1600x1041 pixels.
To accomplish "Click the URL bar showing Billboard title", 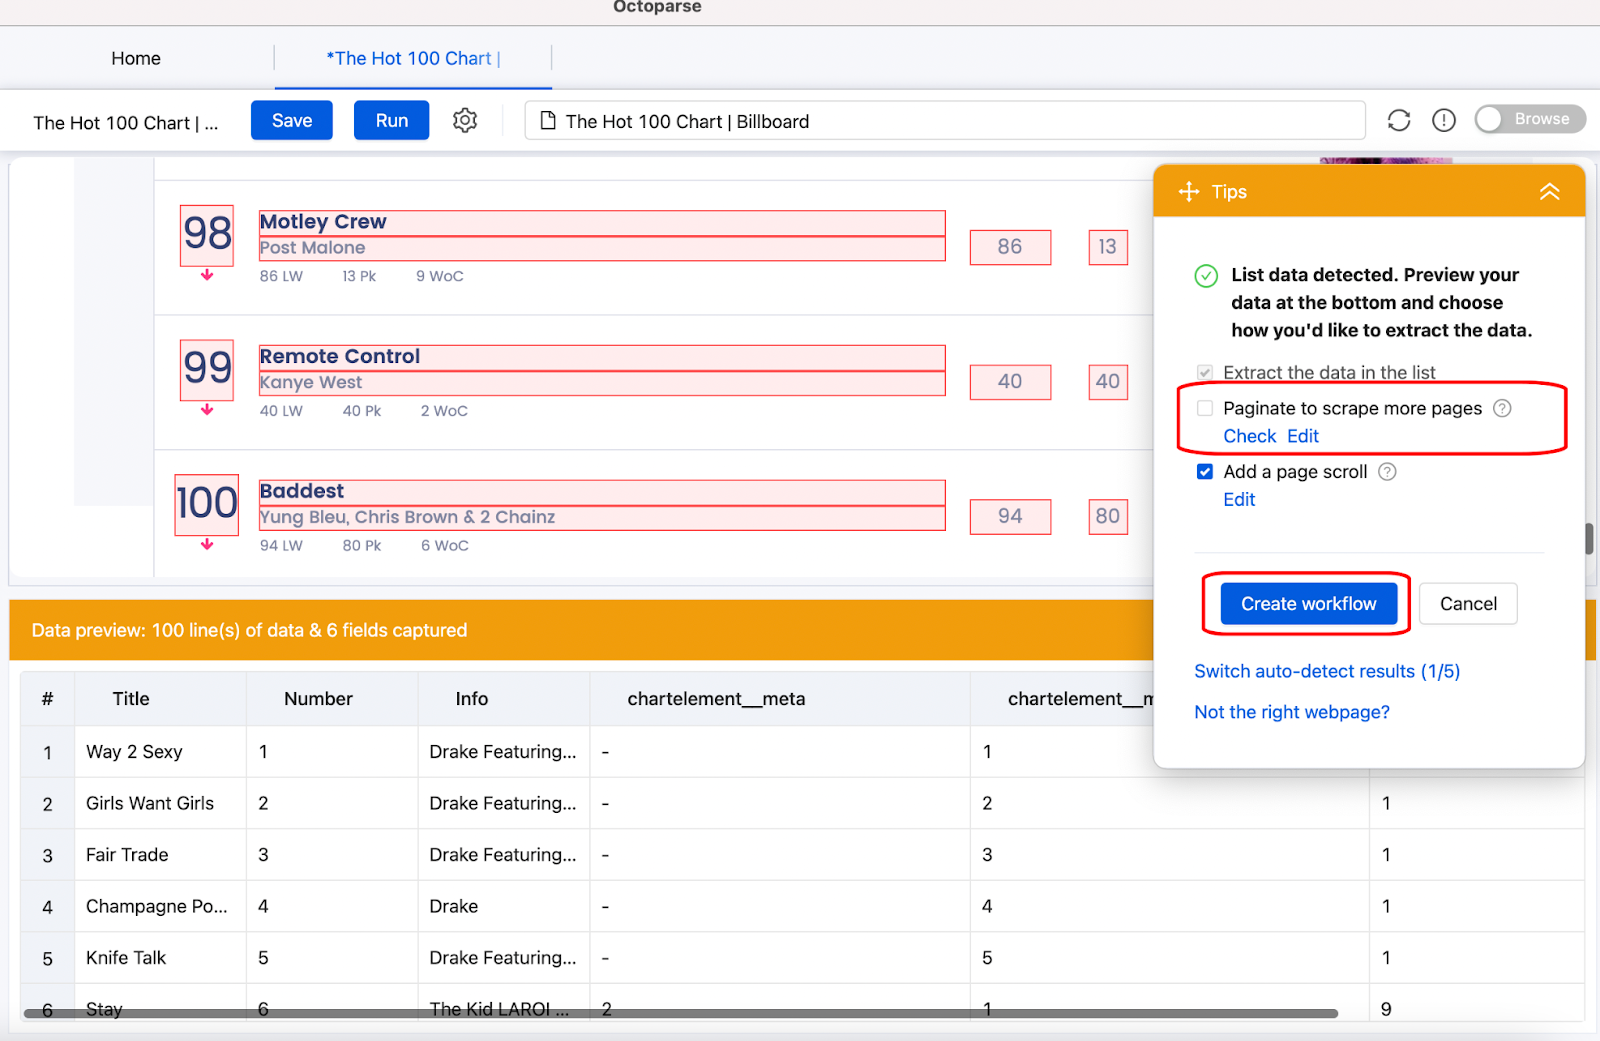I will 945,121.
